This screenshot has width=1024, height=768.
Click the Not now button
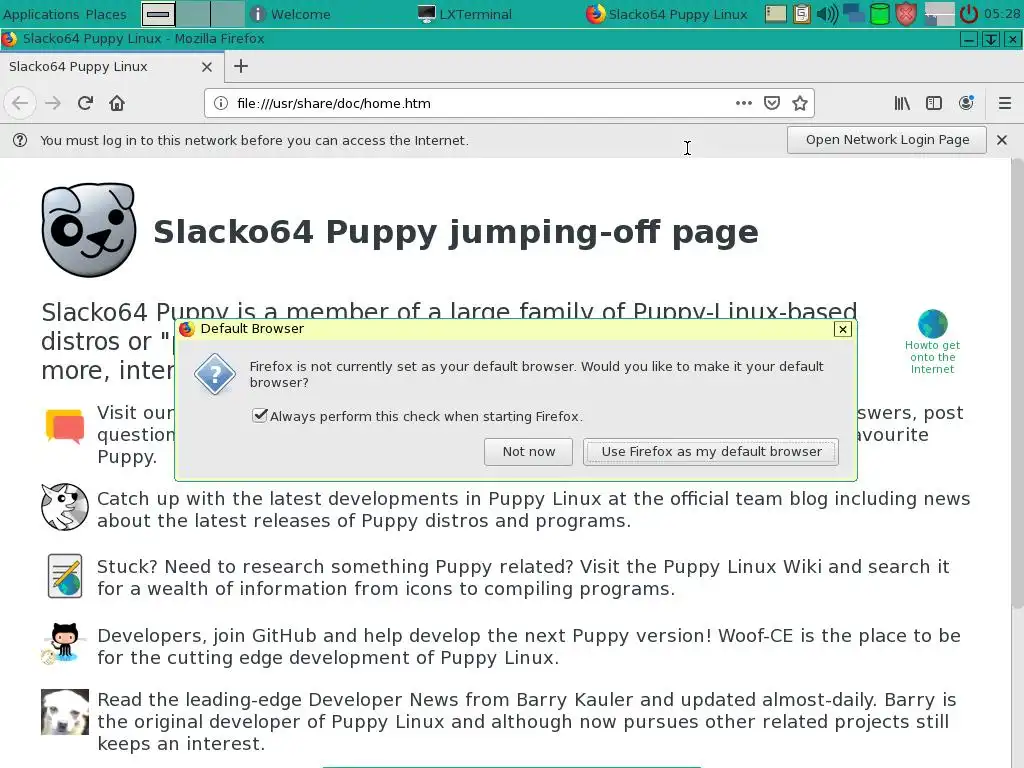pos(528,451)
